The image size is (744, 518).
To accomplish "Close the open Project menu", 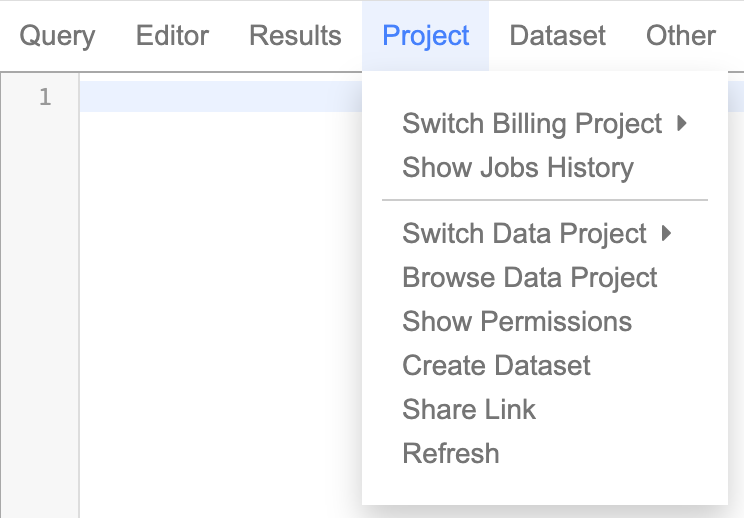I will pyautogui.click(x=426, y=36).
